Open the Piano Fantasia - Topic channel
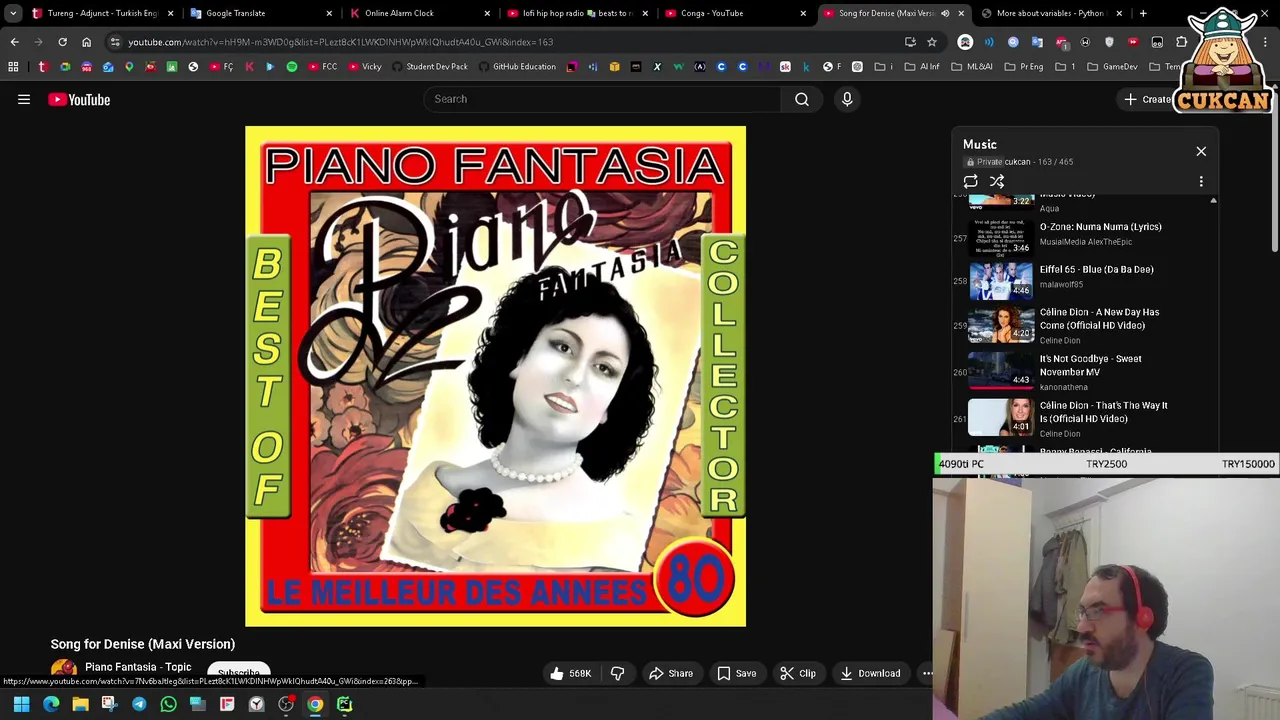Viewport: 1280px width, 720px height. coord(138,667)
